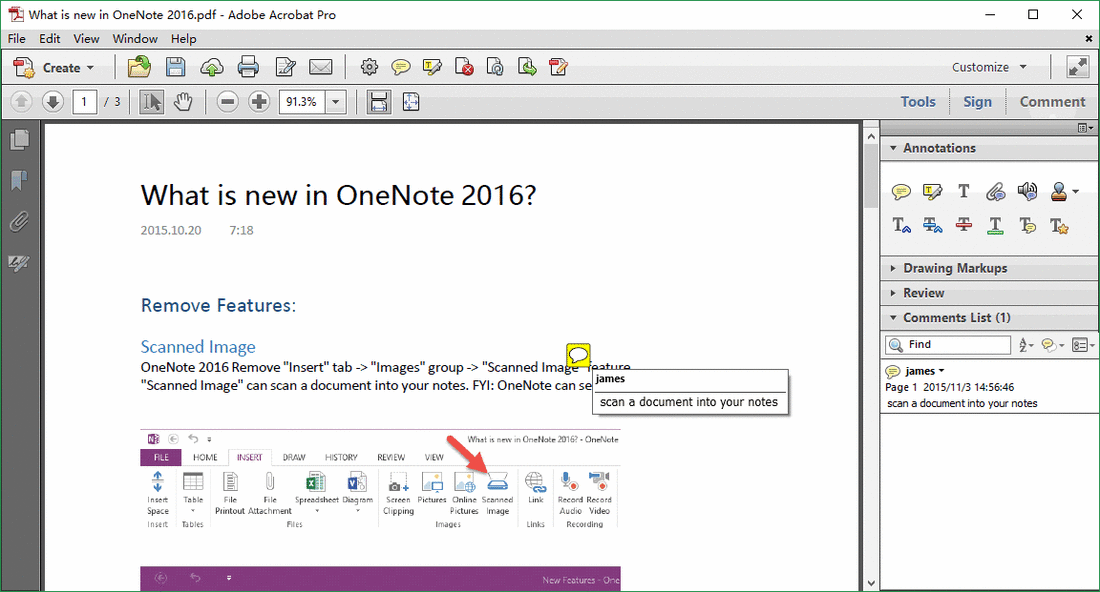This screenshot has height=592, width=1100.
Task: Show Attachments paperclip sidebar panel
Action: click(19, 222)
